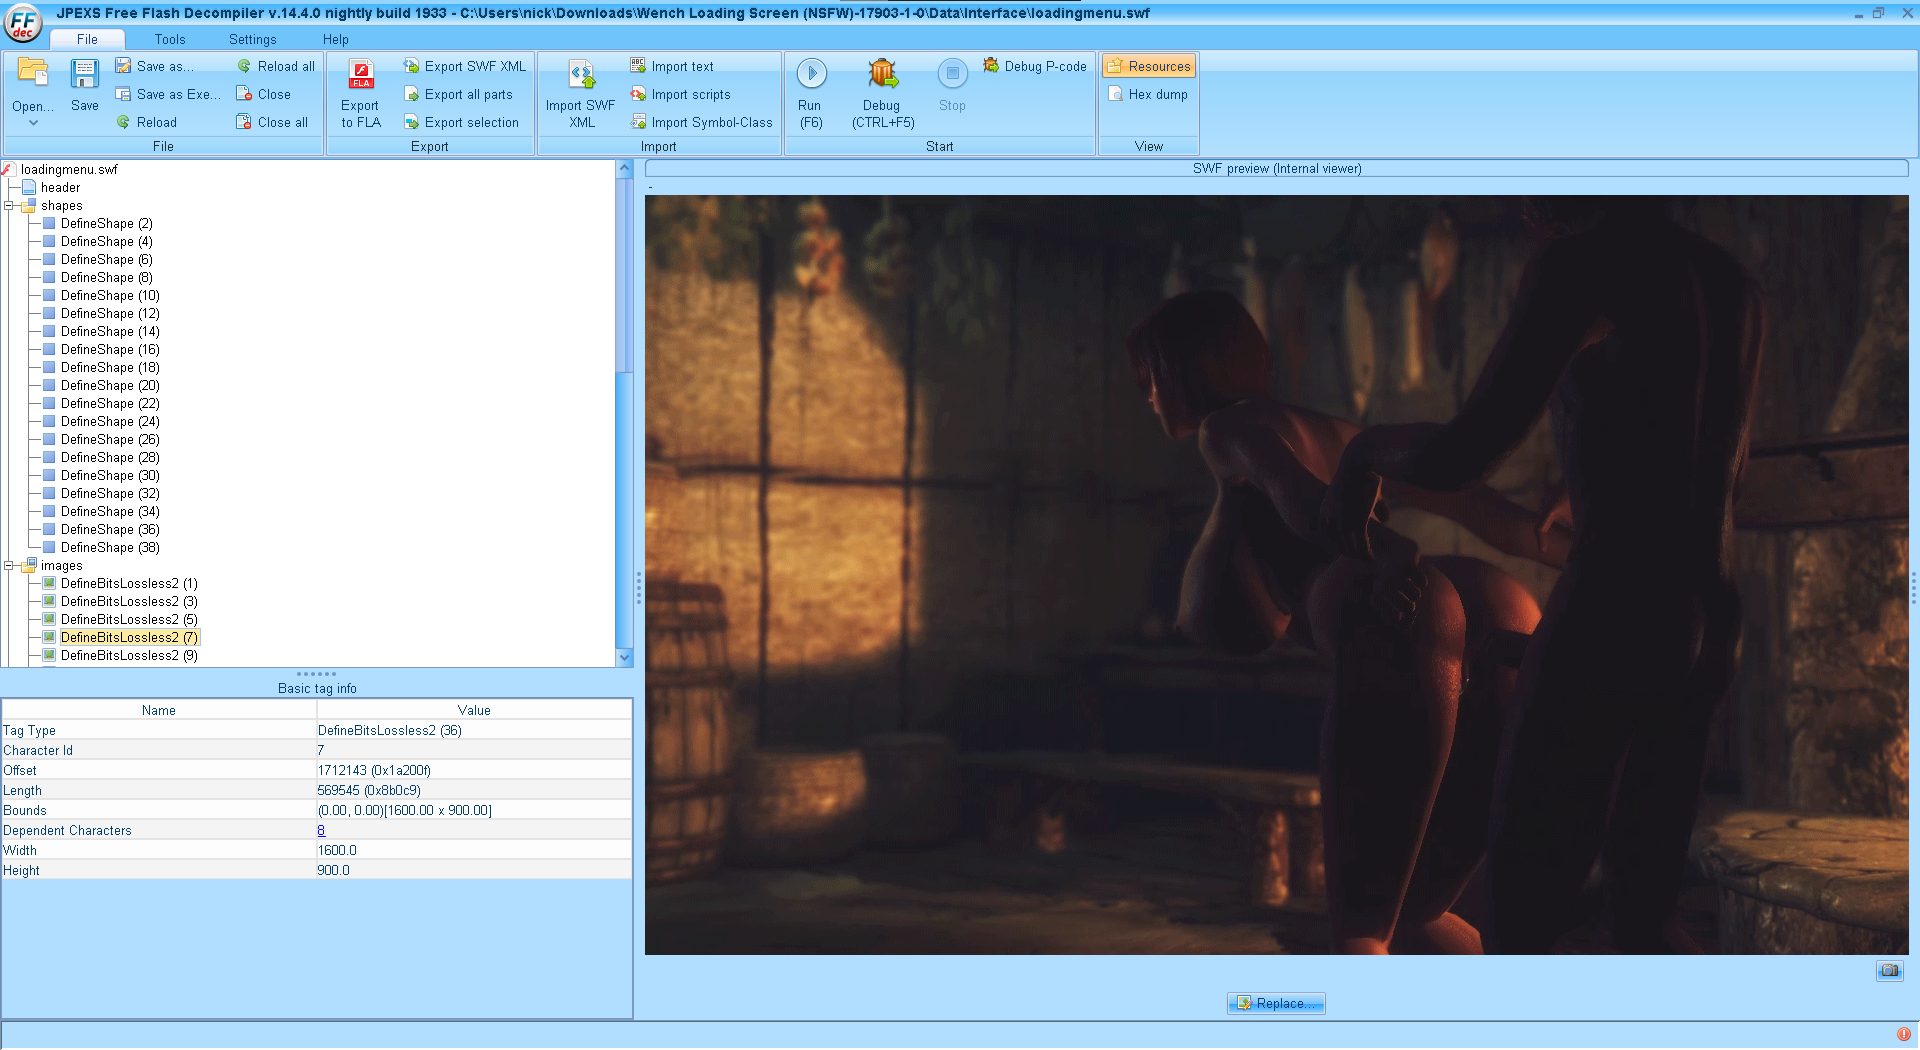Collapse the shapes folder in the tree
1920x1050 pixels.
tap(9, 206)
